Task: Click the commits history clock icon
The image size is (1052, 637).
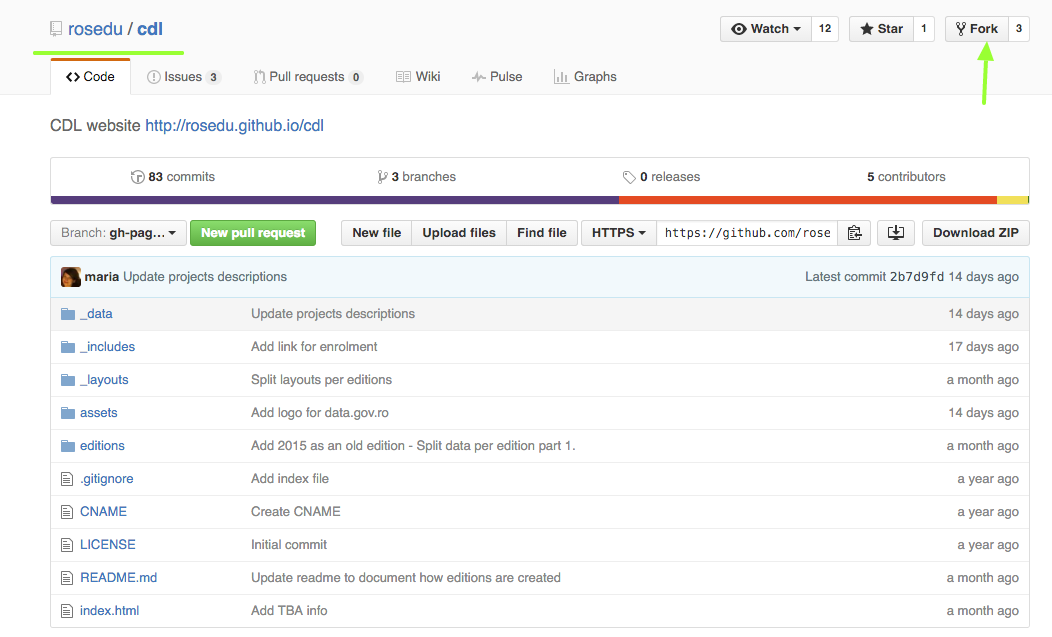Action: [138, 177]
